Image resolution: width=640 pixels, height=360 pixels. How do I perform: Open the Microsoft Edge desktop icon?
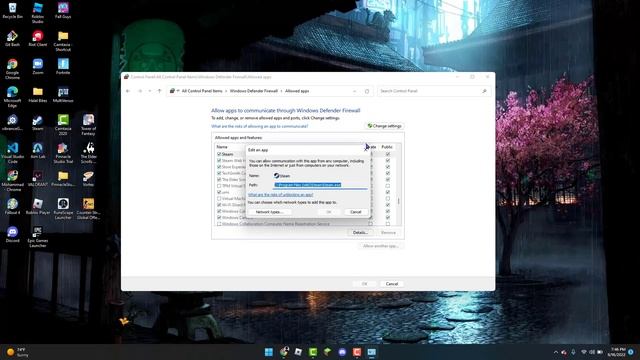(x=12, y=97)
